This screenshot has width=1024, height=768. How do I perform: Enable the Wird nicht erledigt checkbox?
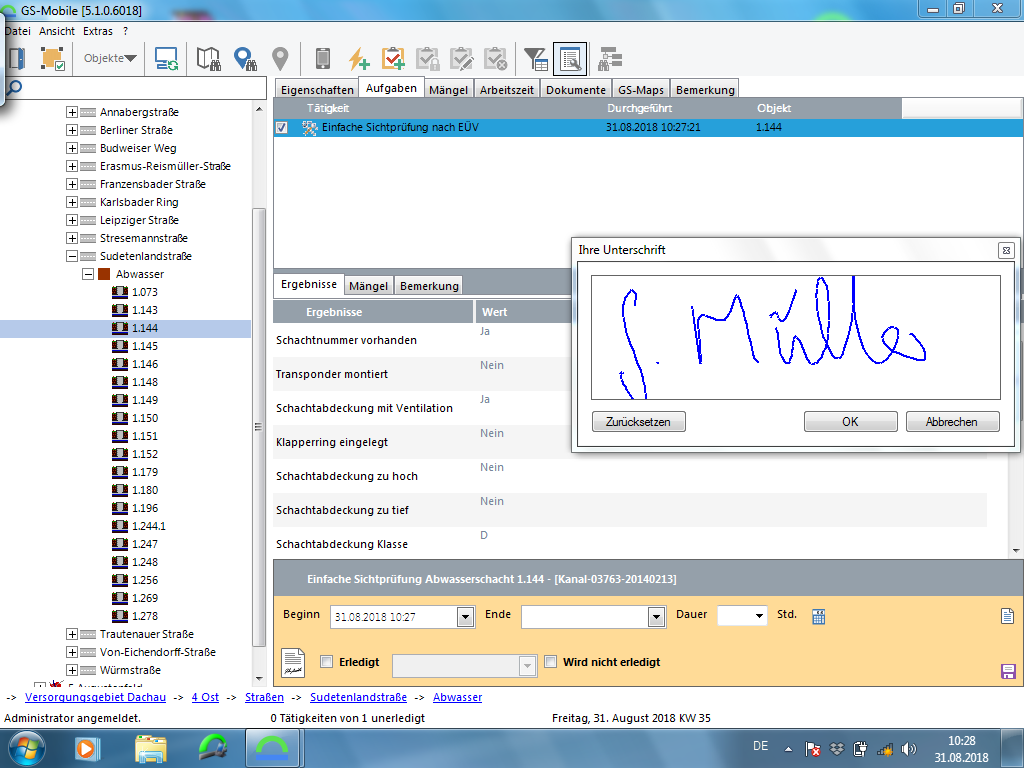tap(550, 662)
